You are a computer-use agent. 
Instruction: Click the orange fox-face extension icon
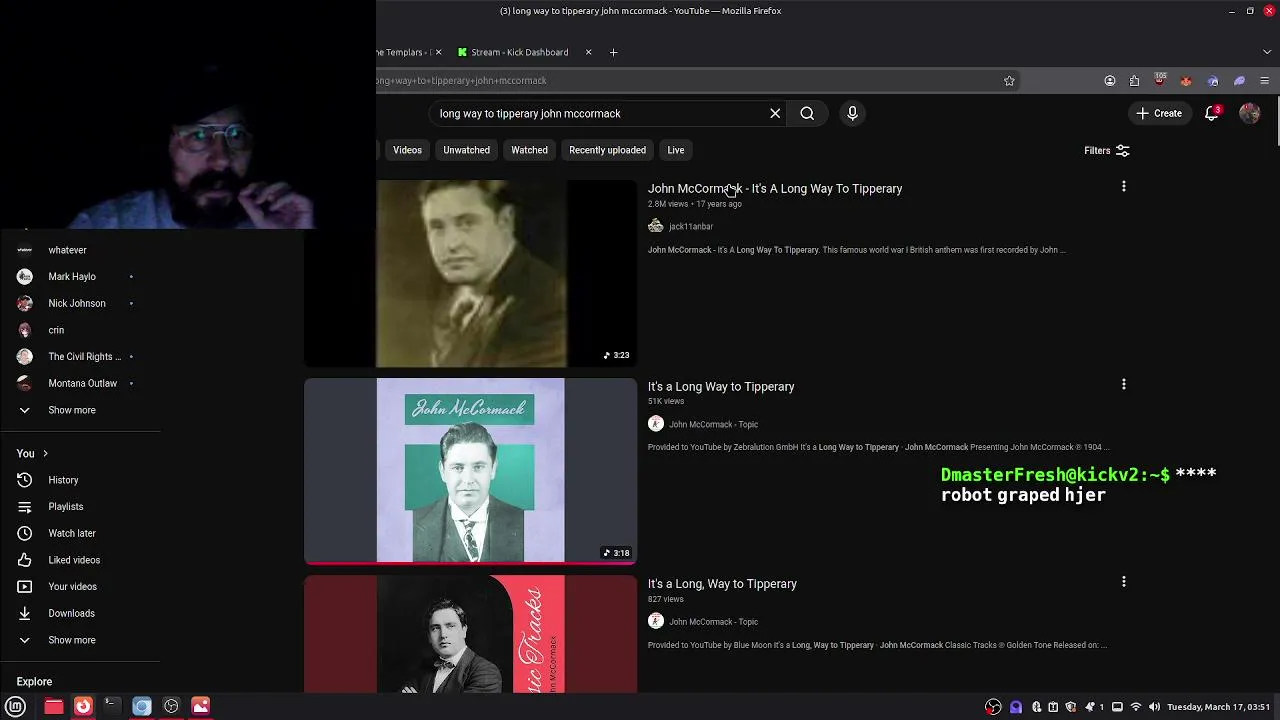click(1186, 81)
